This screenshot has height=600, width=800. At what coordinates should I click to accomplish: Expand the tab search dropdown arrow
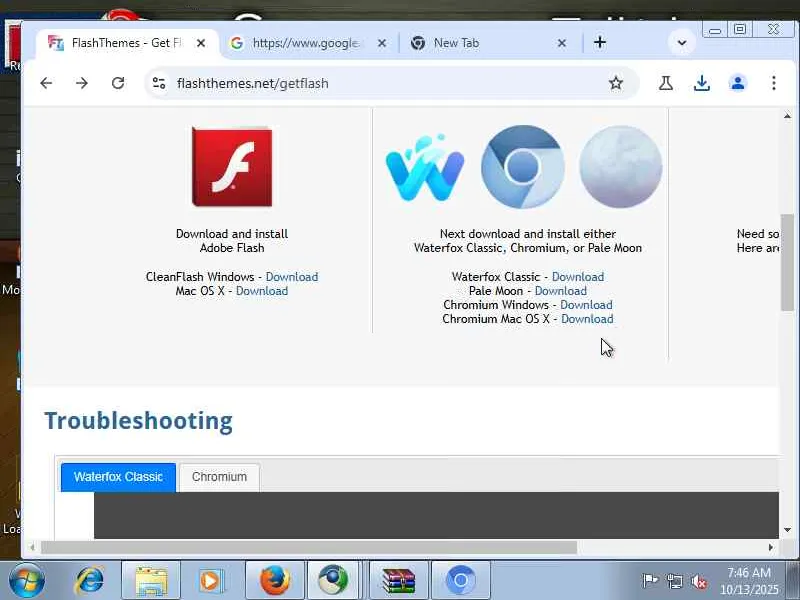pyautogui.click(x=682, y=43)
